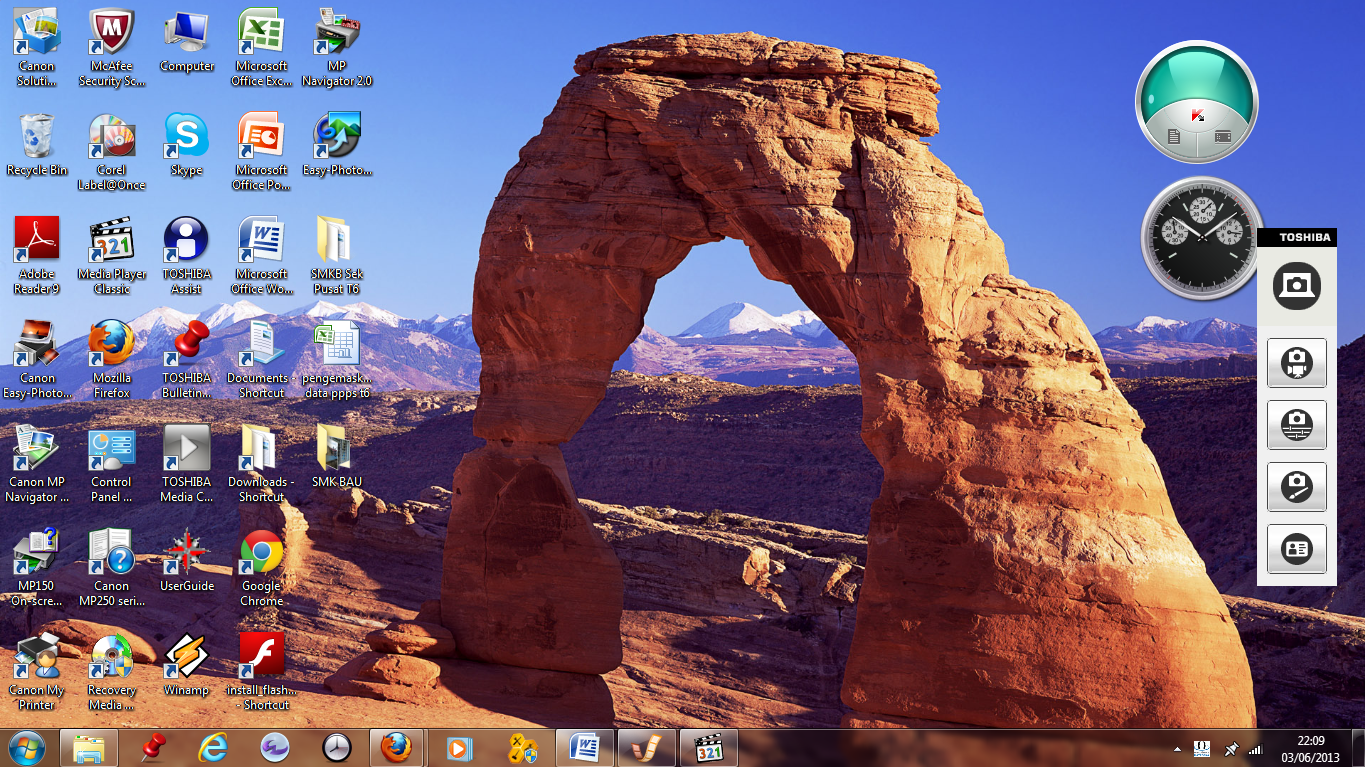Viewport: 1365px width, 767px height.
Task: Open Adobe Reader 9 shortcut
Action: (x=37, y=255)
